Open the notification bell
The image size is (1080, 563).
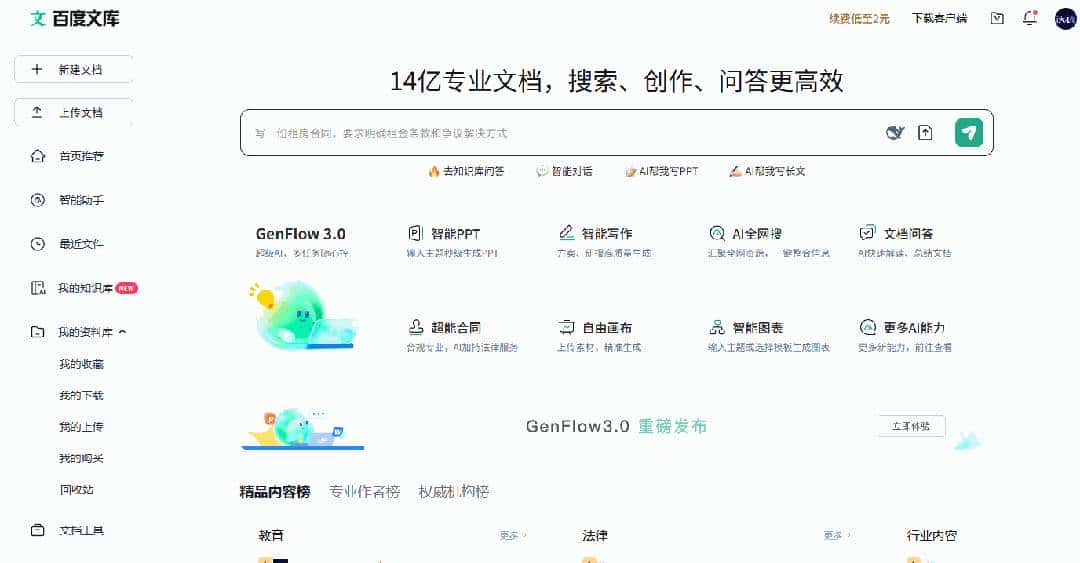(x=1030, y=18)
